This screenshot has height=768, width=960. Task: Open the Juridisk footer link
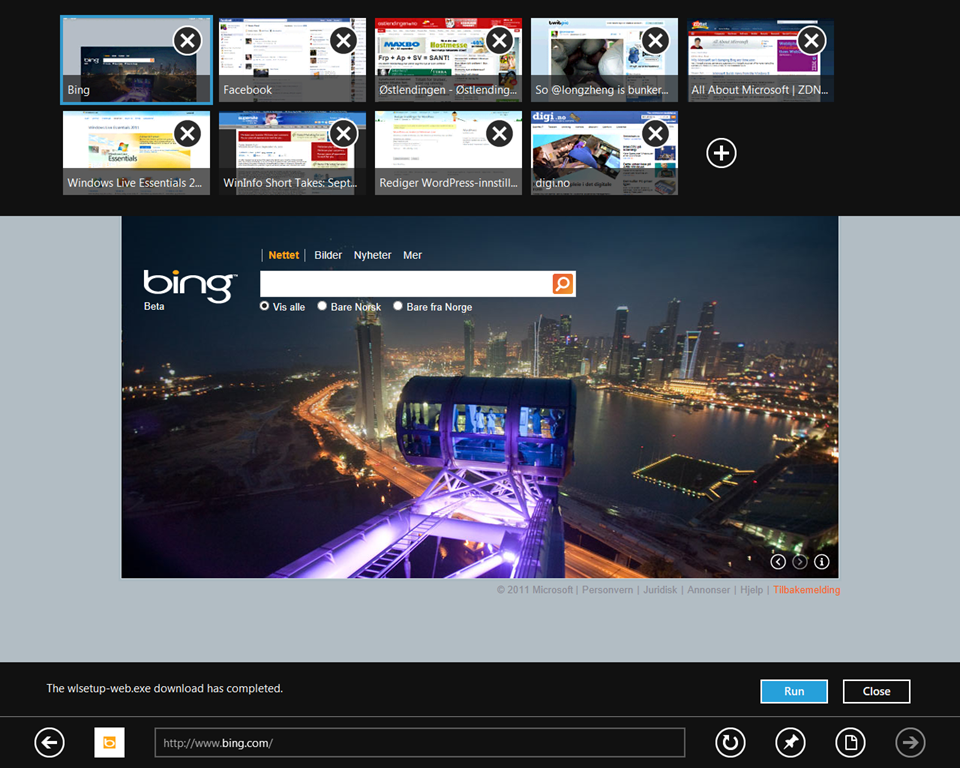(660, 590)
